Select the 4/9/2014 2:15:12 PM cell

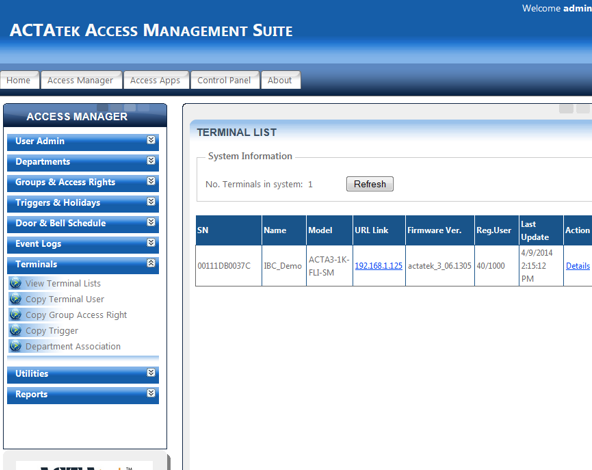[x=541, y=266]
